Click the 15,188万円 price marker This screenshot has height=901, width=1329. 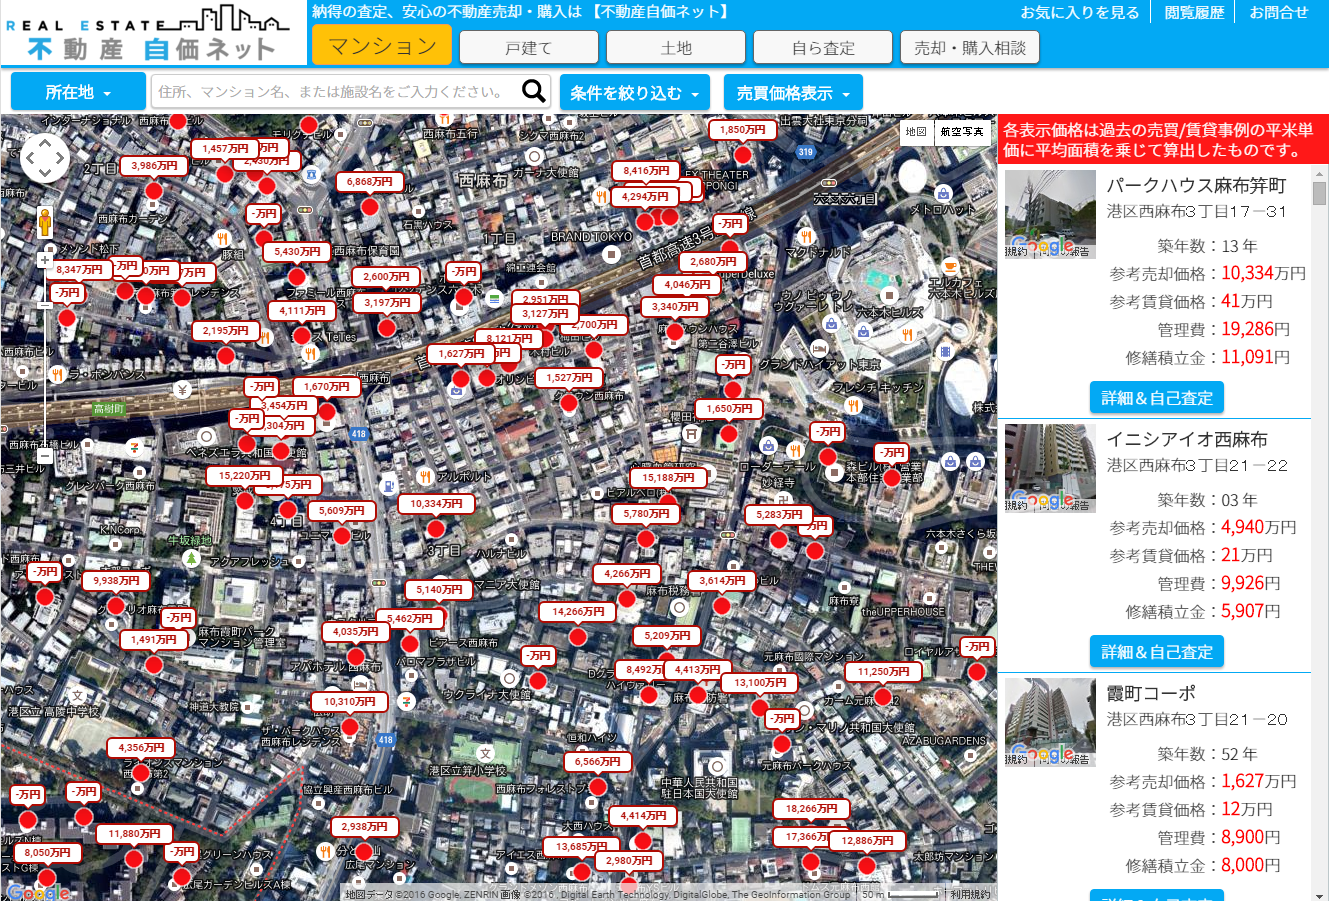668,478
